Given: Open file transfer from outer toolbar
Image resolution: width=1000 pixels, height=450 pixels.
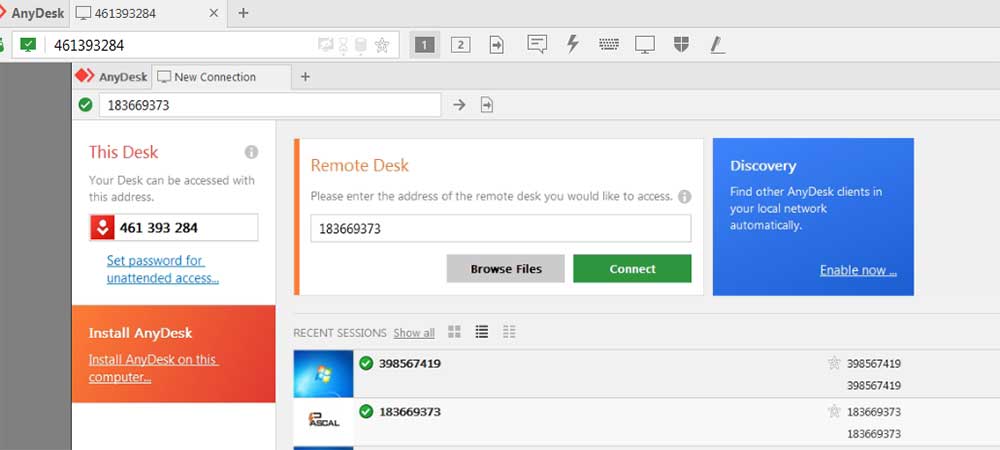Looking at the screenshot, I should (x=496, y=45).
